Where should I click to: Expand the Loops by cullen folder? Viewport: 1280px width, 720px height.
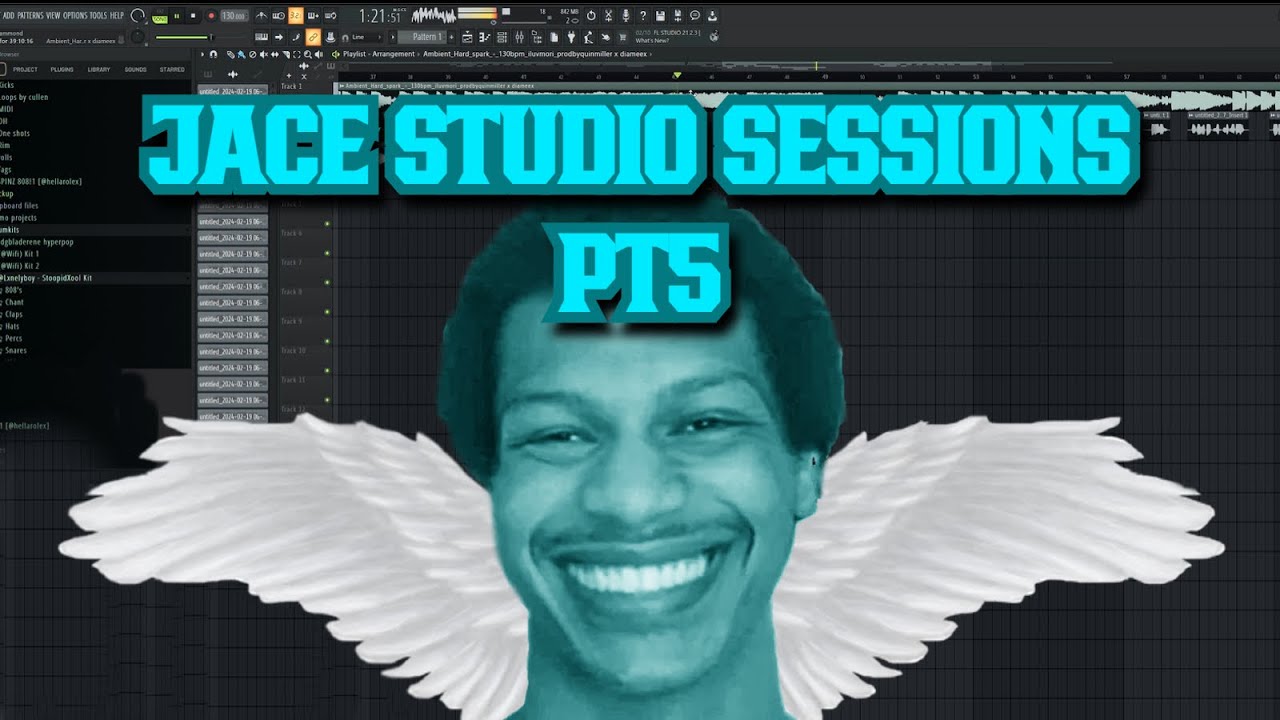pyautogui.click(x=25, y=97)
